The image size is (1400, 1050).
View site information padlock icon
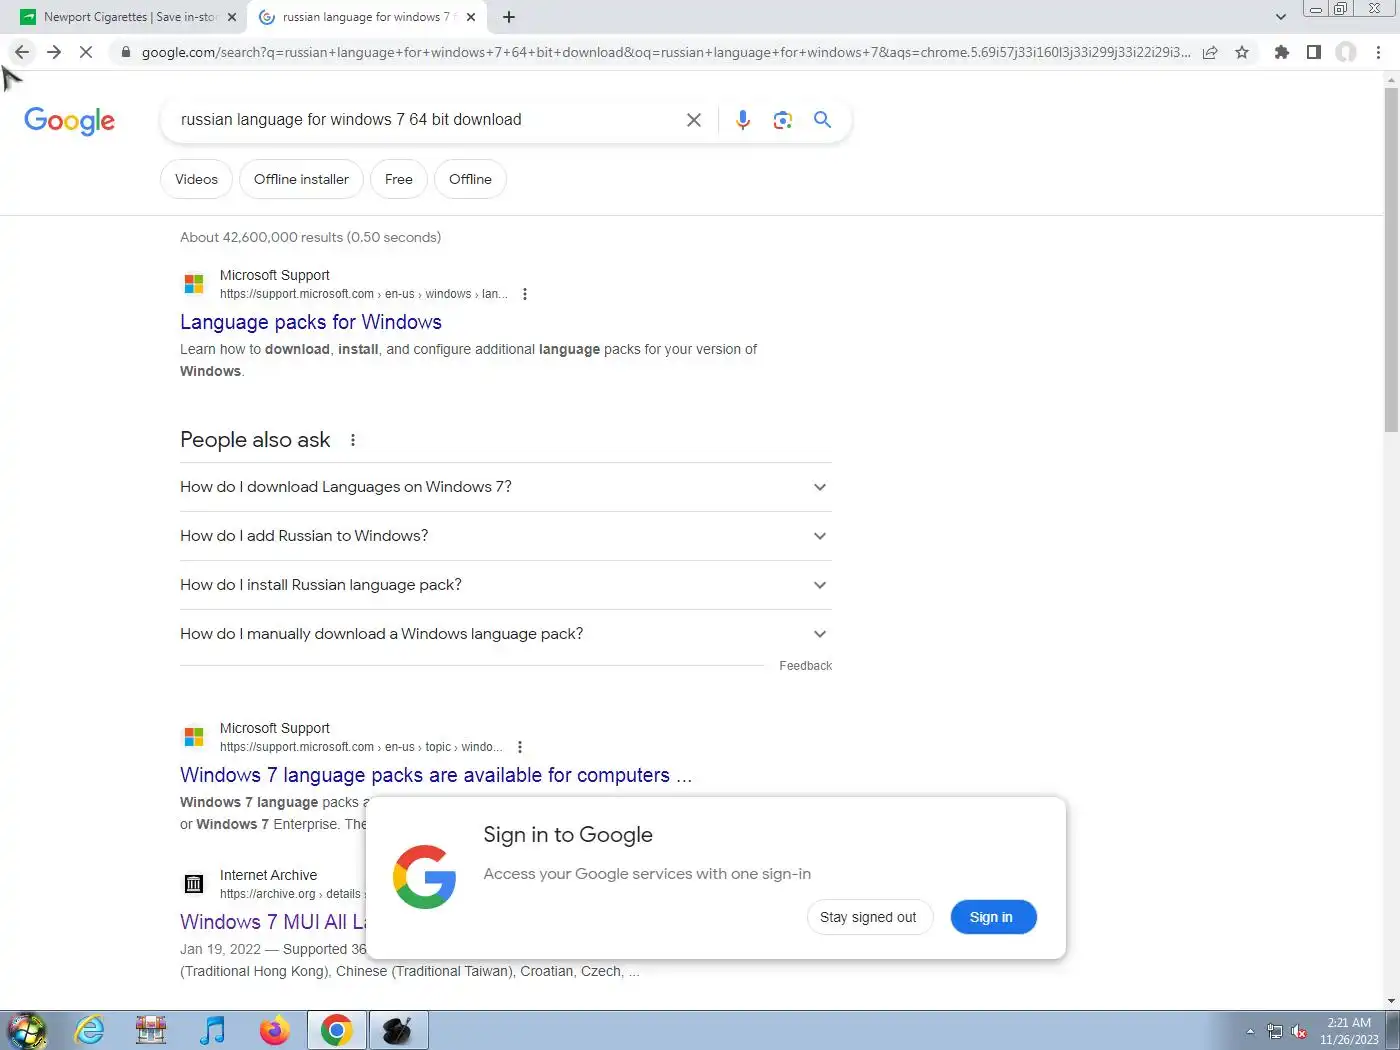click(125, 52)
